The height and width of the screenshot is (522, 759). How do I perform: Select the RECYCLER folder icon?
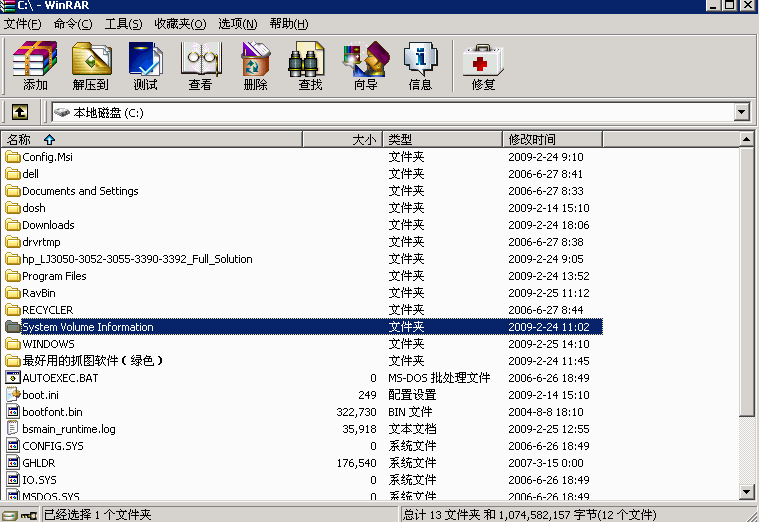coord(13,310)
